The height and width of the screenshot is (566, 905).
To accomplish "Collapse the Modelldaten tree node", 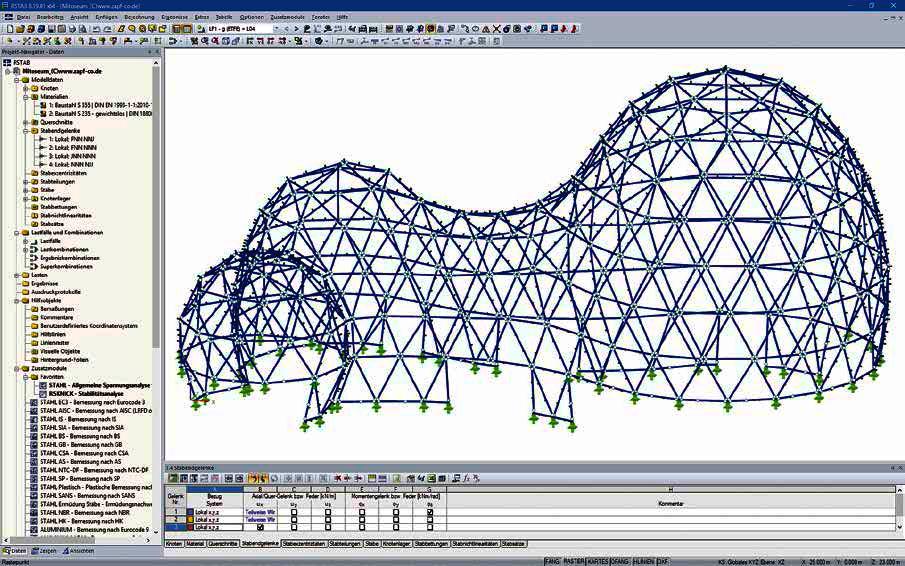I will coord(17,80).
